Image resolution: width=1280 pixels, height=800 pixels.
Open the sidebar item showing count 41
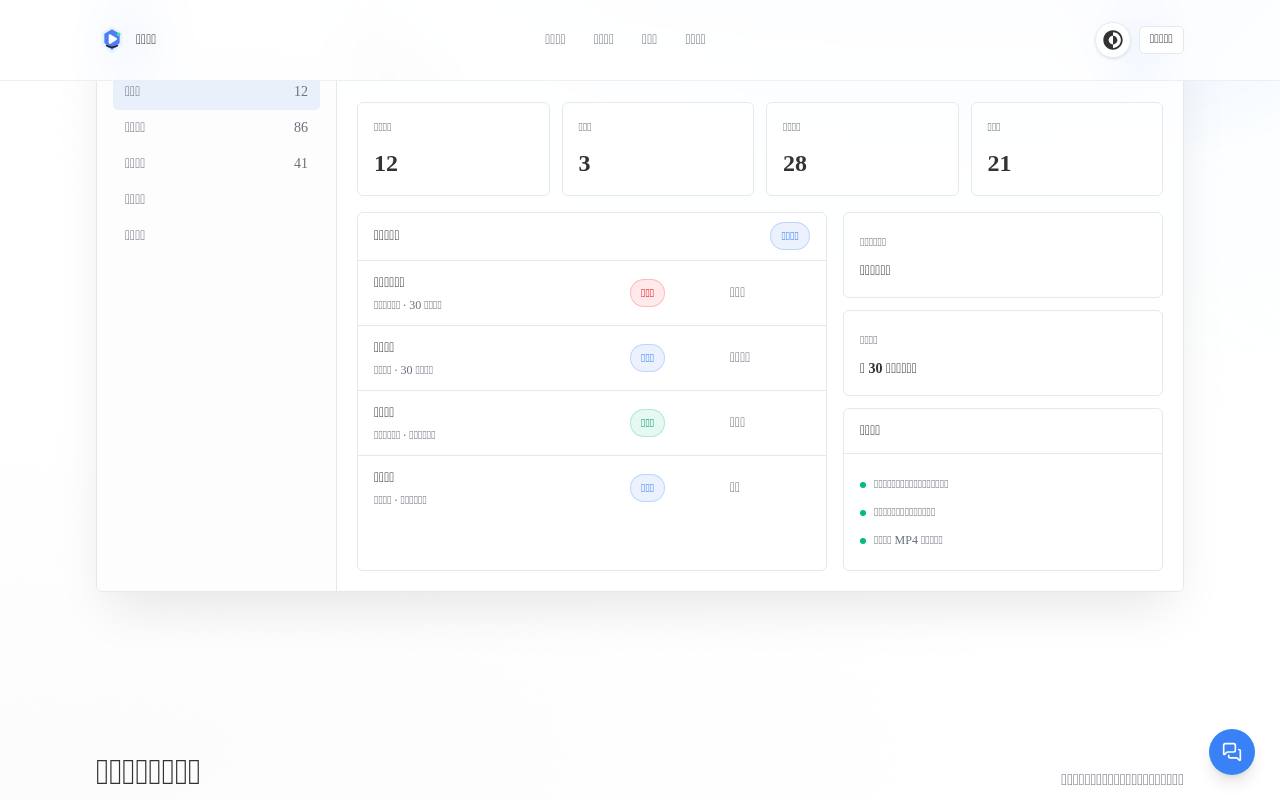point(216,163)
